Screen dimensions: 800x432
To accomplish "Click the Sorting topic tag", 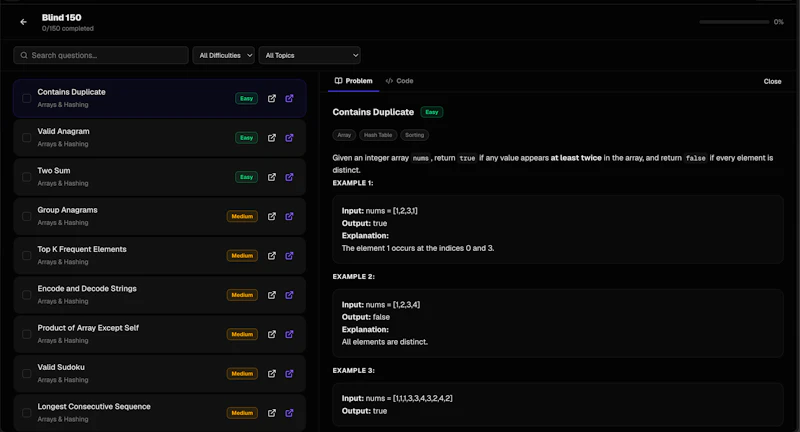I will pos(414,135).
